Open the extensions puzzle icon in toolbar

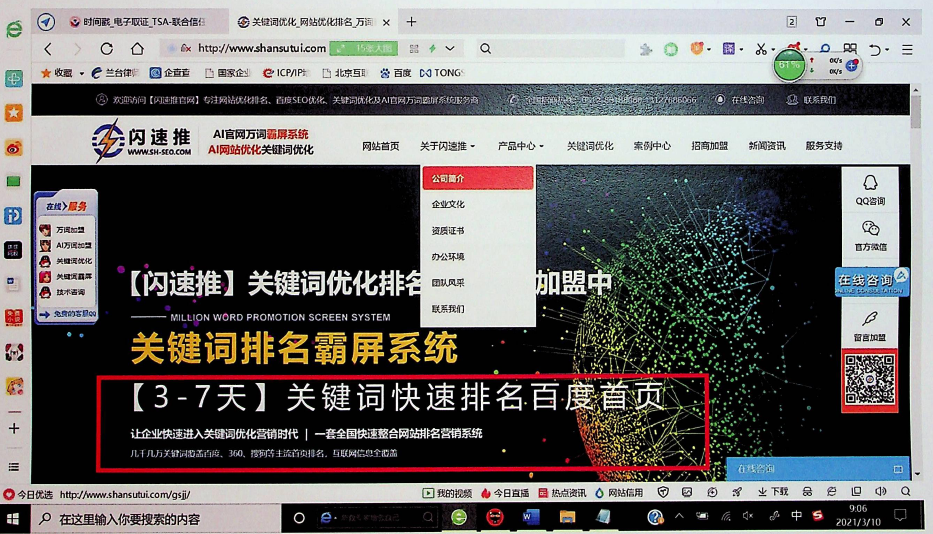646,49
